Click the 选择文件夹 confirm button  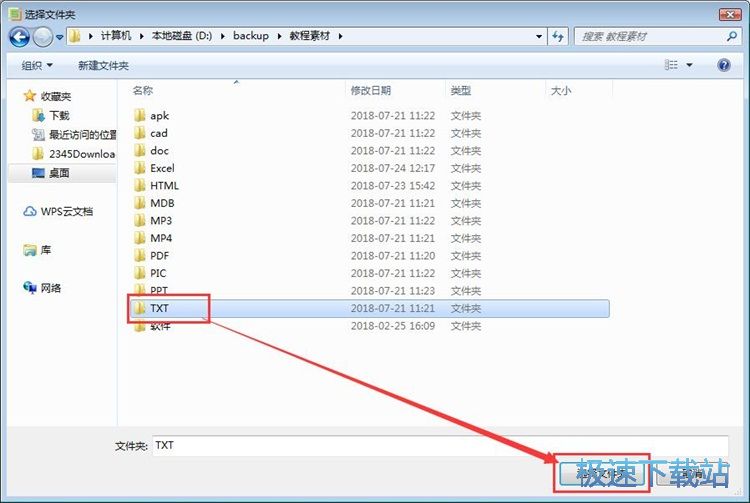pyautogui.click(x=601, y=474)
